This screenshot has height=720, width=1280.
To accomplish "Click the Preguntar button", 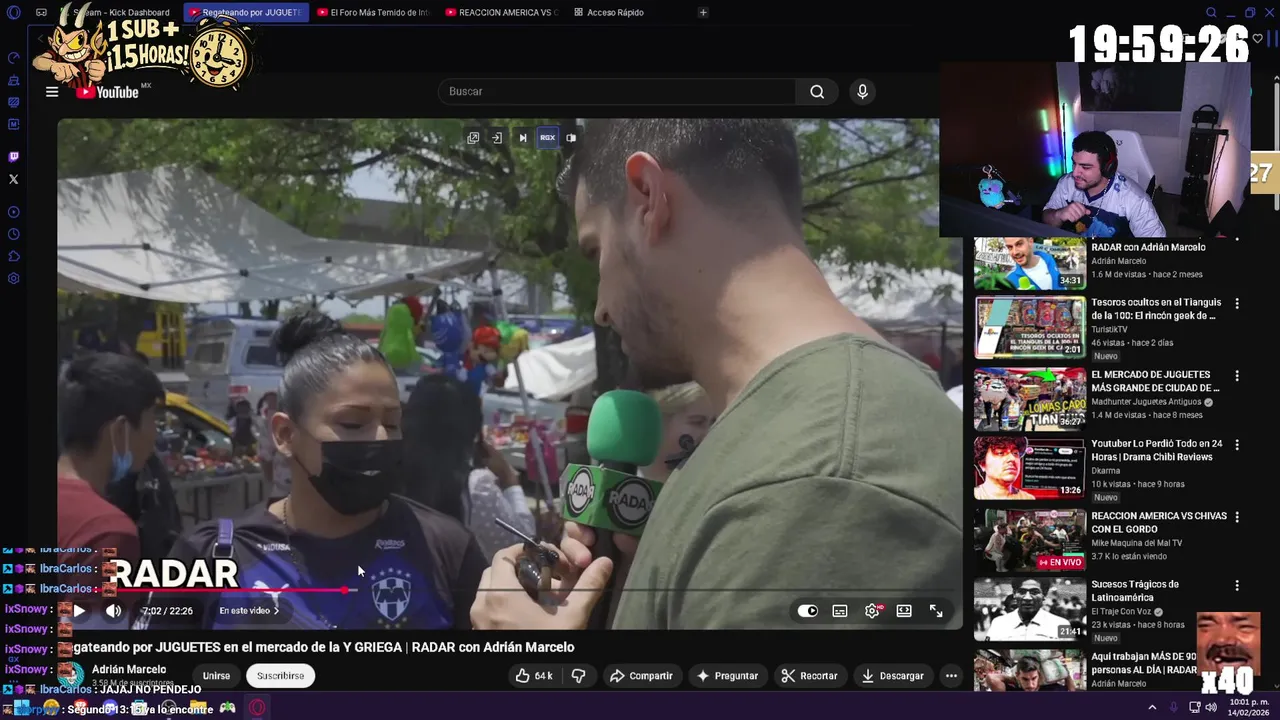I will (x=727, y=676).
